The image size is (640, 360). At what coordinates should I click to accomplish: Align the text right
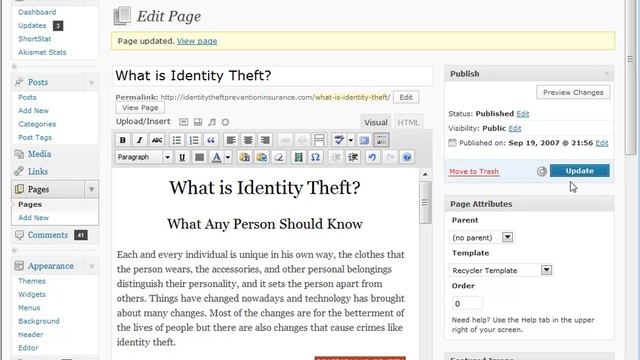[265, 140]
